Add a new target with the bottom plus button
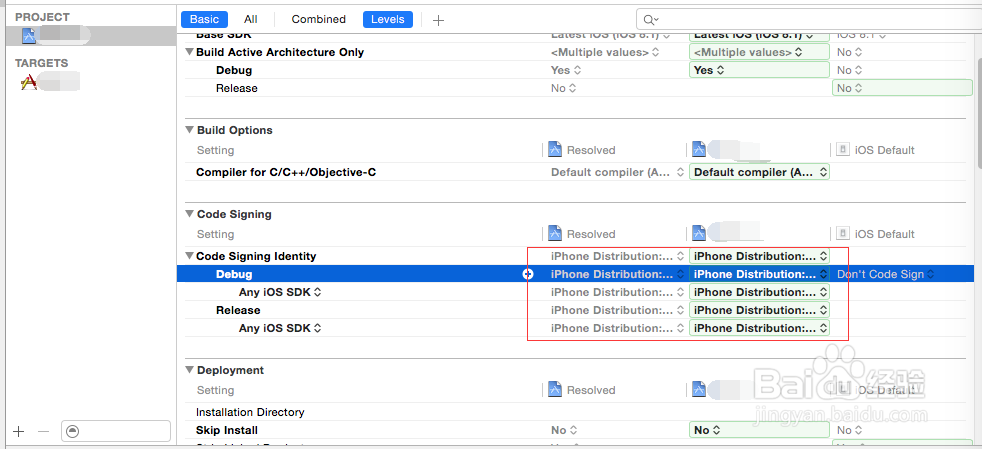 click(18, 431)
